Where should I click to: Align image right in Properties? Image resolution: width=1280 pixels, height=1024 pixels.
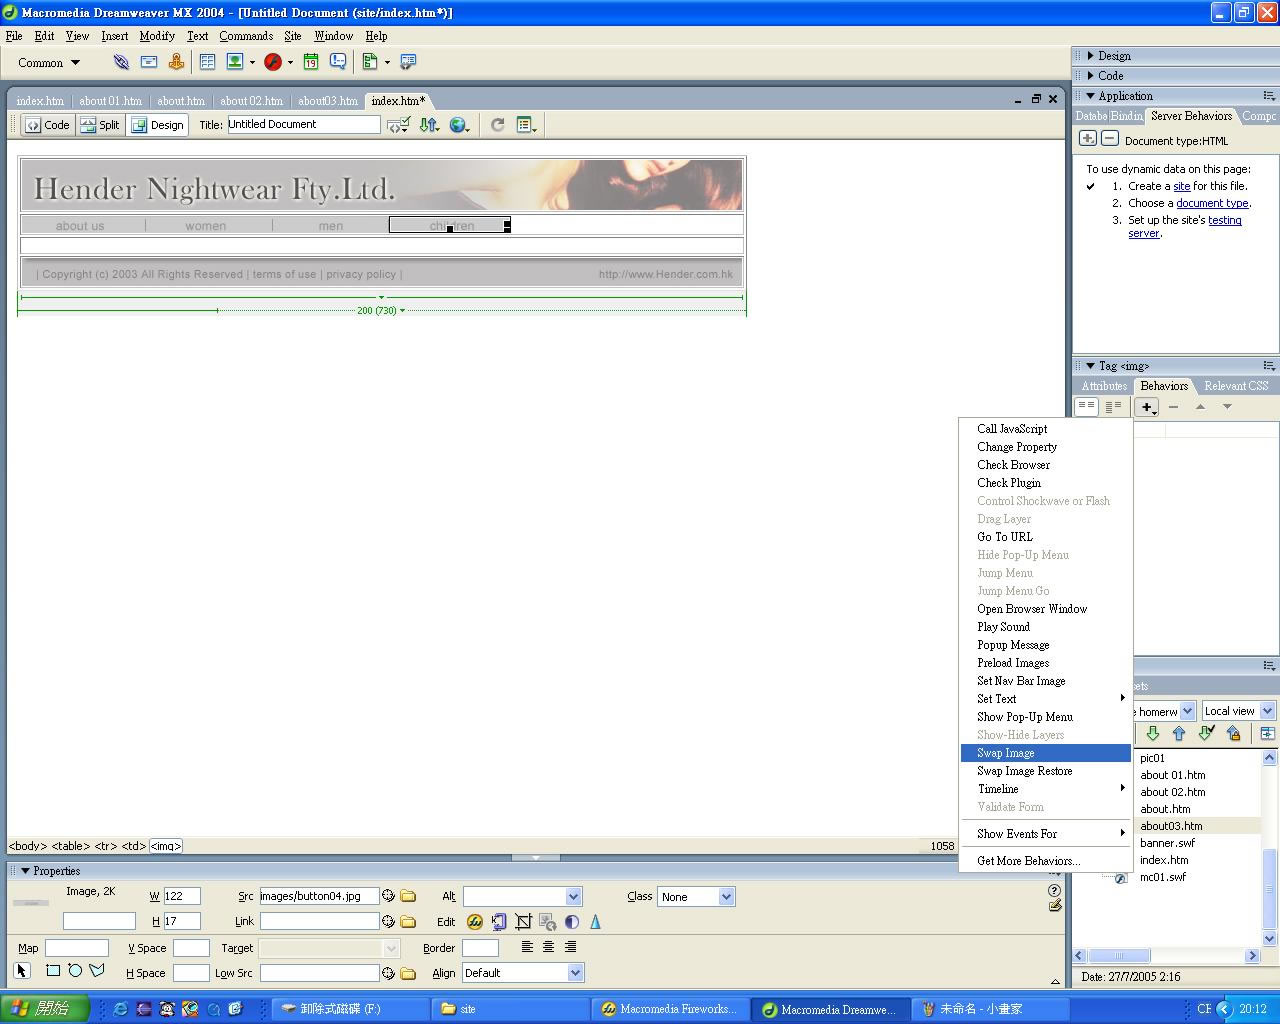[x=570, y=947]
